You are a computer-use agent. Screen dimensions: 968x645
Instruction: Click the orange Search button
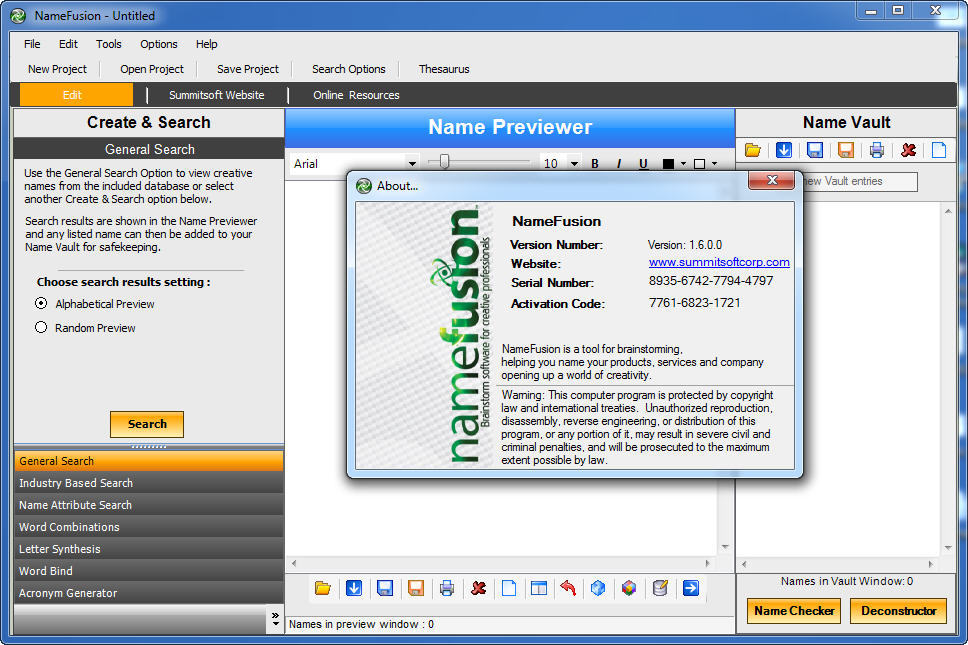tap(147, 424)
